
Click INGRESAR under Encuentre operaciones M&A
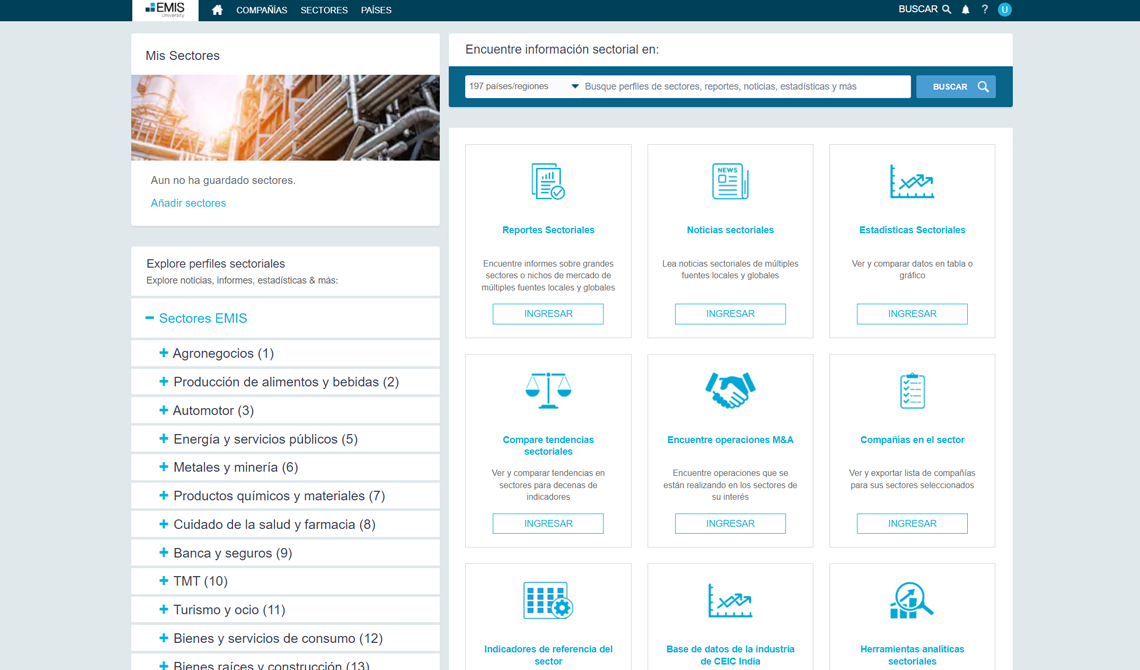pyautogui.click(x=730, y=523)
